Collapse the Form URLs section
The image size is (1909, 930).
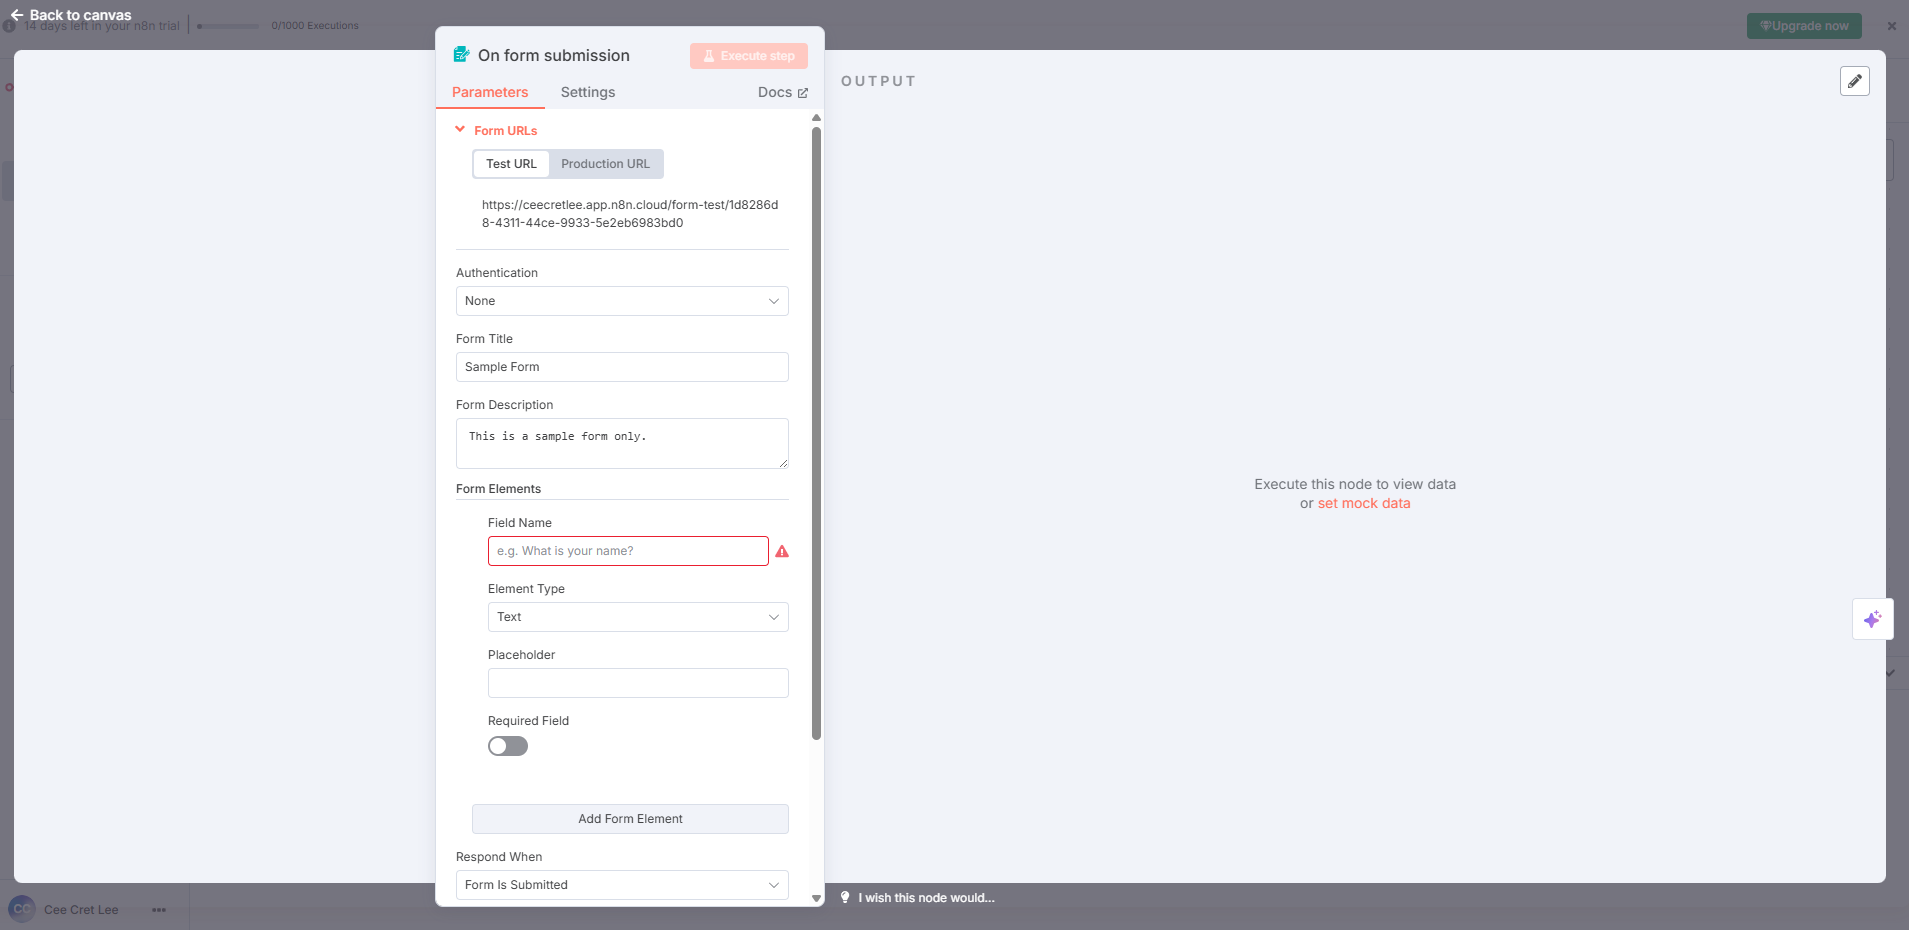tap(460, 129)
